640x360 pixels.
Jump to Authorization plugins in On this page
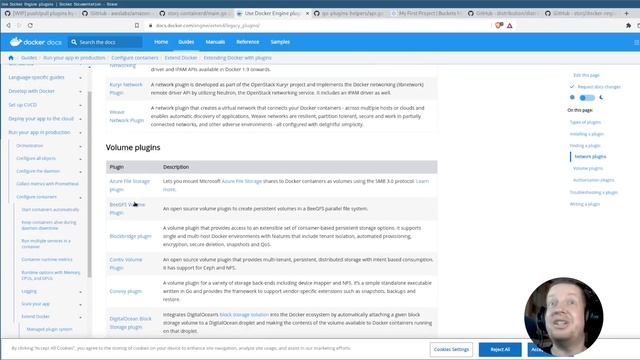[593, 180]
